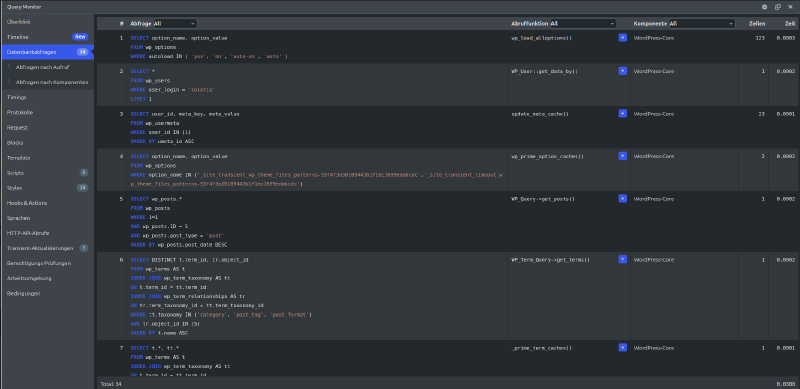This screenshot has width=800, height=389.
Task: Click WordPress-Core component in row 1
Action: tap(654, 38)
